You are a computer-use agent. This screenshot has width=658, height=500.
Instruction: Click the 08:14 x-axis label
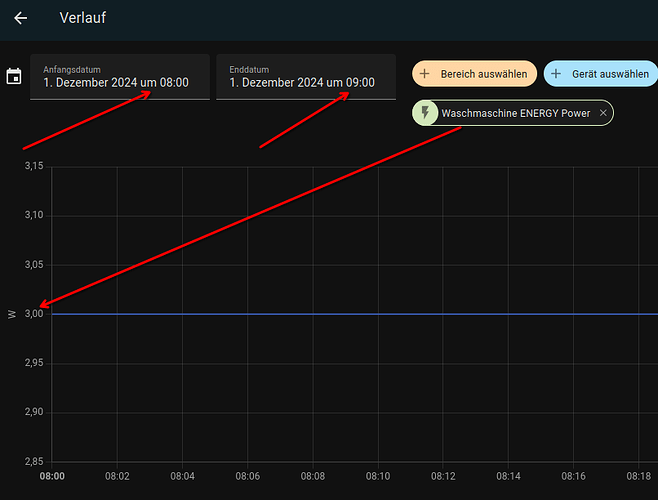[508, 476]
